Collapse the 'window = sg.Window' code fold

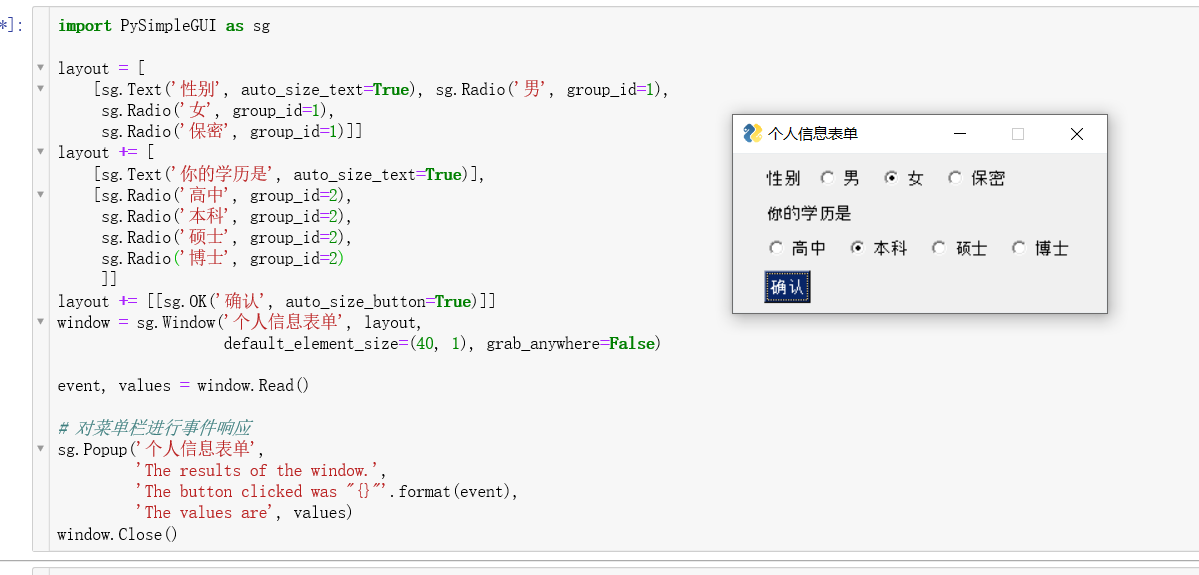(41, 322)
